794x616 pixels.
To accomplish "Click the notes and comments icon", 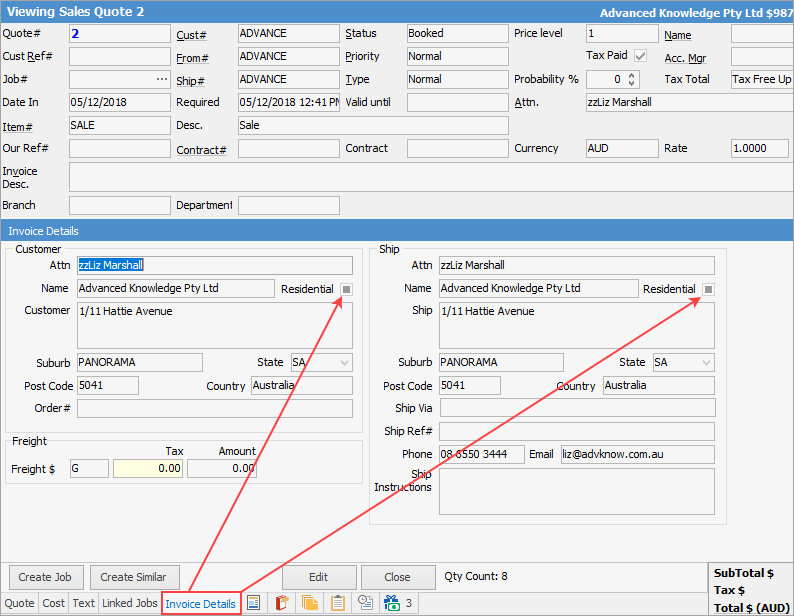I will point(366,603).
